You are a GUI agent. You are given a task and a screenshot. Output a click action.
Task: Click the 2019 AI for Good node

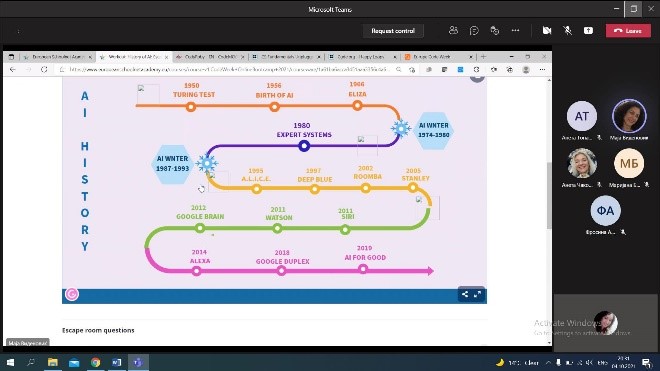[x=363, y=269]
